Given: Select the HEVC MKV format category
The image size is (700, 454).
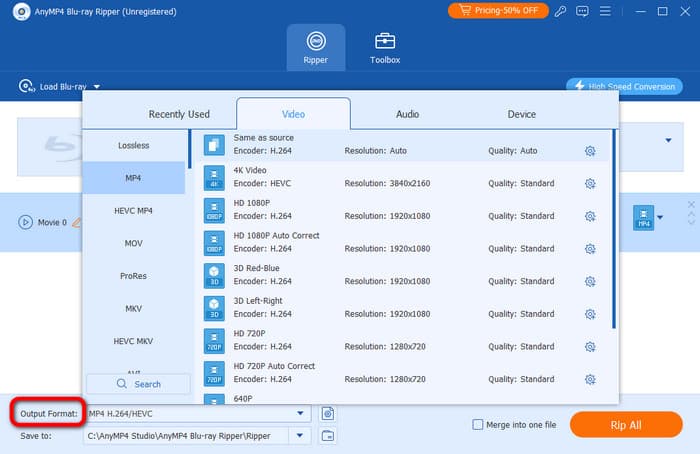Looking at the screenshot, I should click(133, 341).
